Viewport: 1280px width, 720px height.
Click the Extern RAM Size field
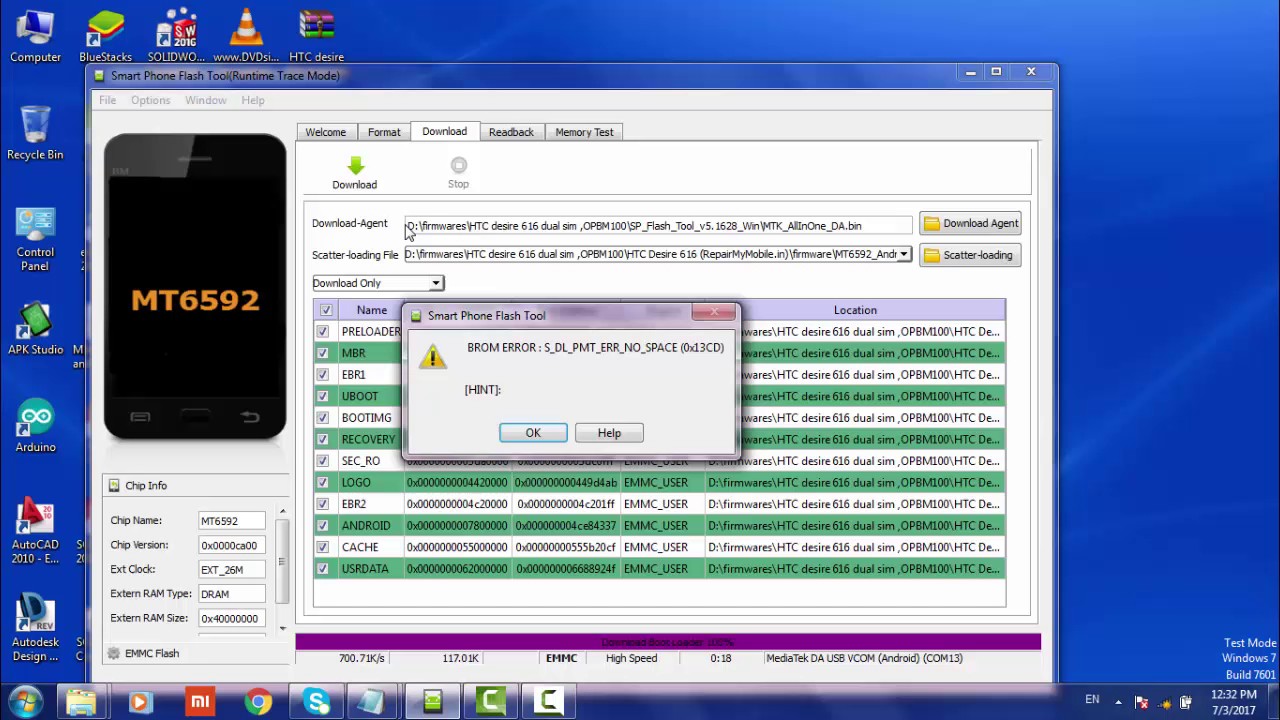pyautogui.click(x=232, y=618)
